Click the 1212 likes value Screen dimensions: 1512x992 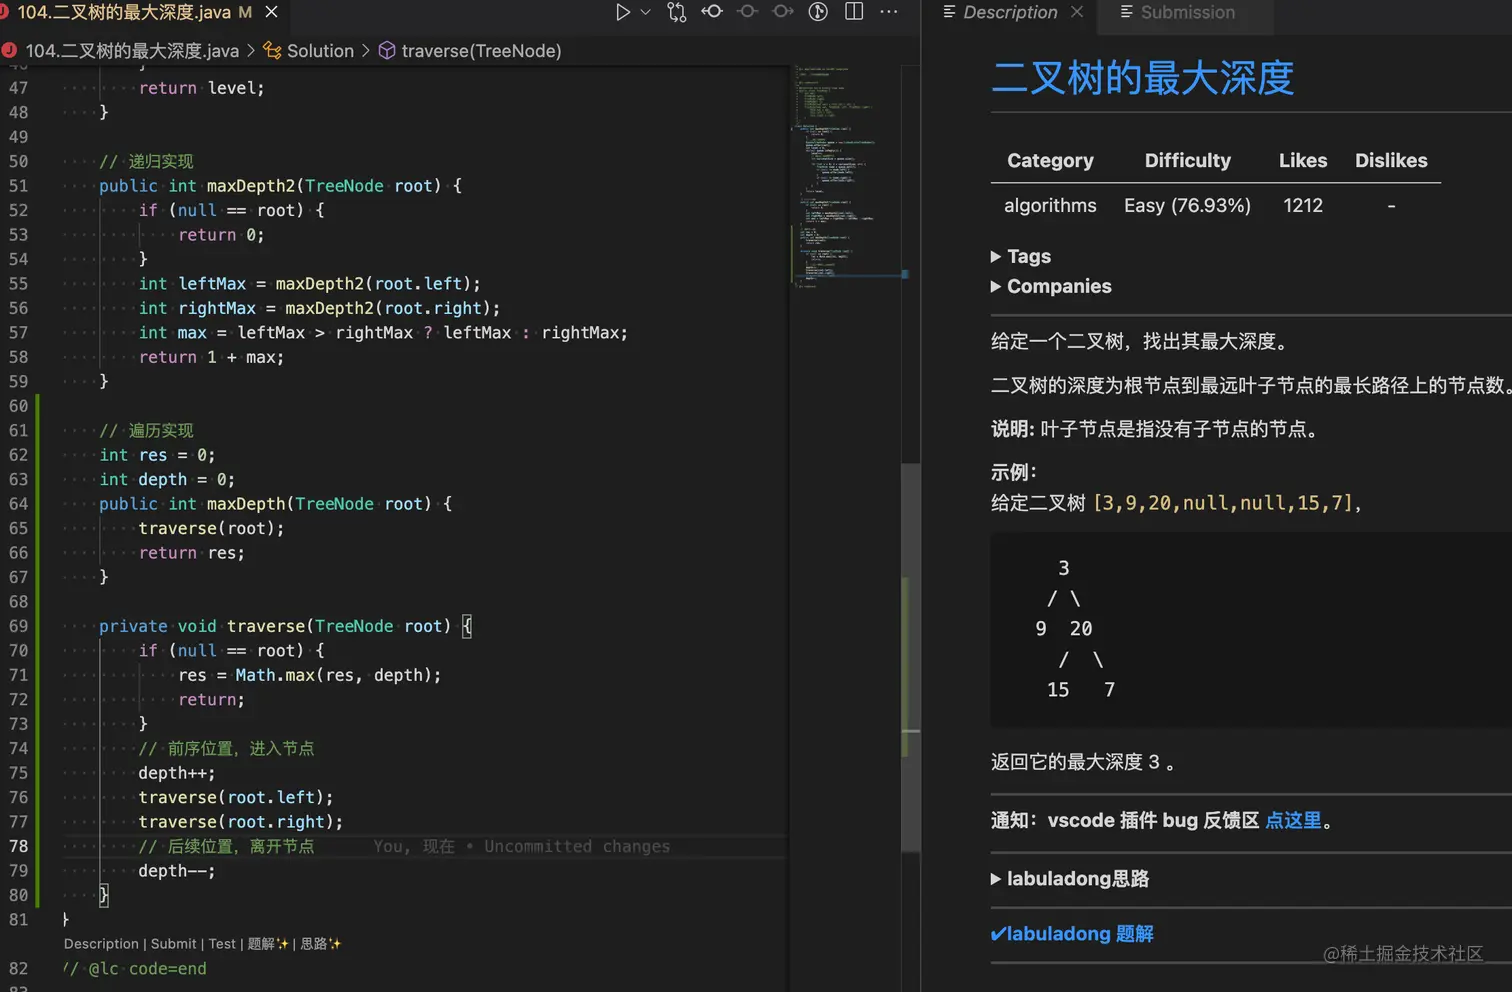coord(1303,206)
